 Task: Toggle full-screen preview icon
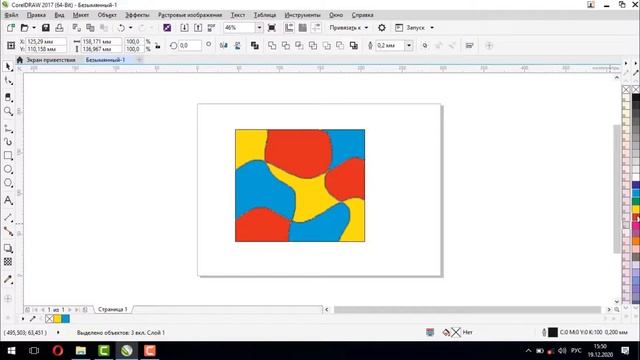(x=271, y=28)
